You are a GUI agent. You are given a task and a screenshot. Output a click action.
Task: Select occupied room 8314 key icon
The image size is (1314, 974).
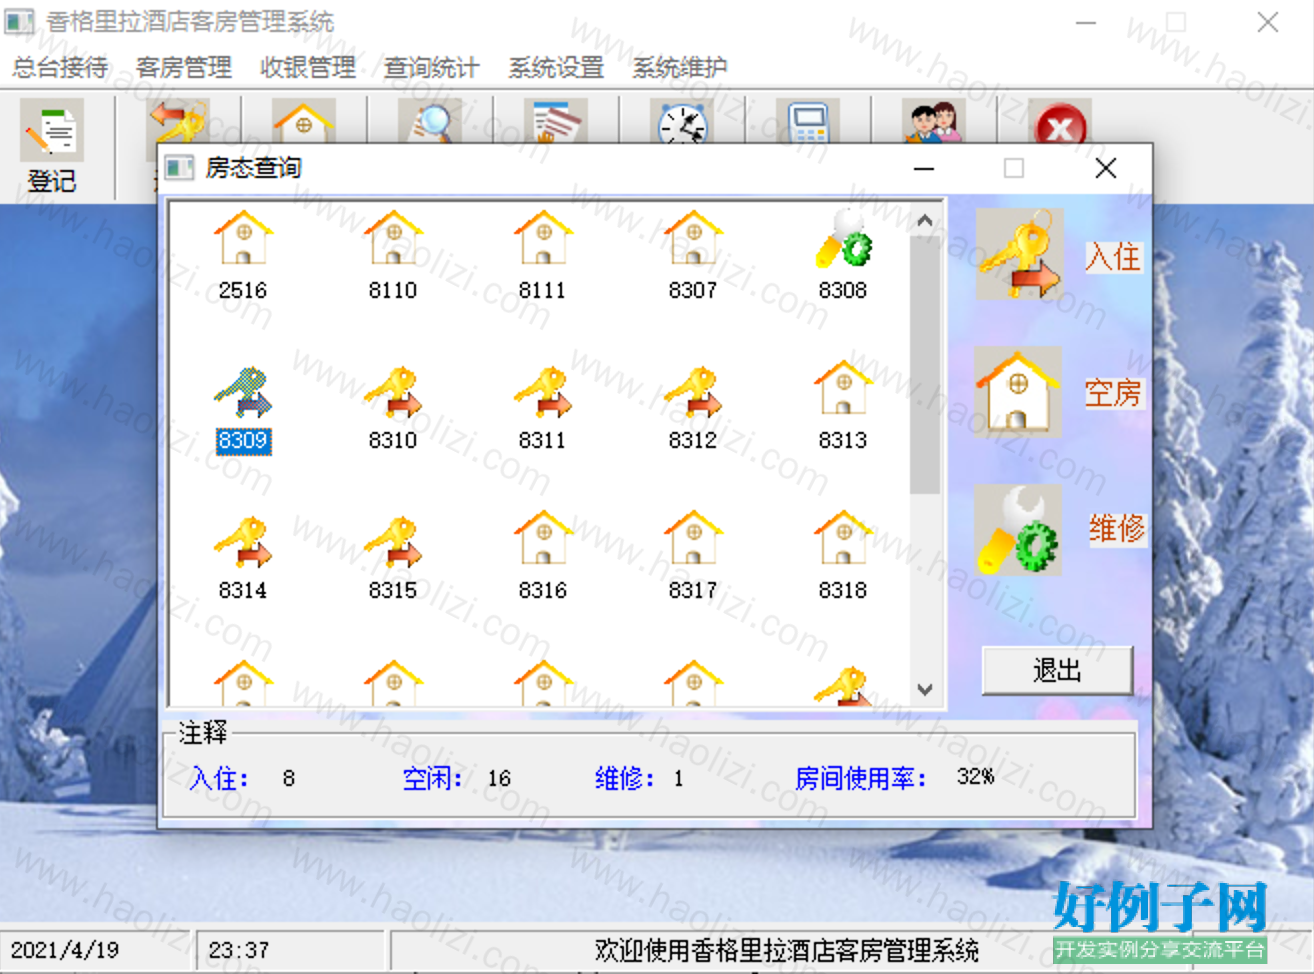tap(243, 542)
